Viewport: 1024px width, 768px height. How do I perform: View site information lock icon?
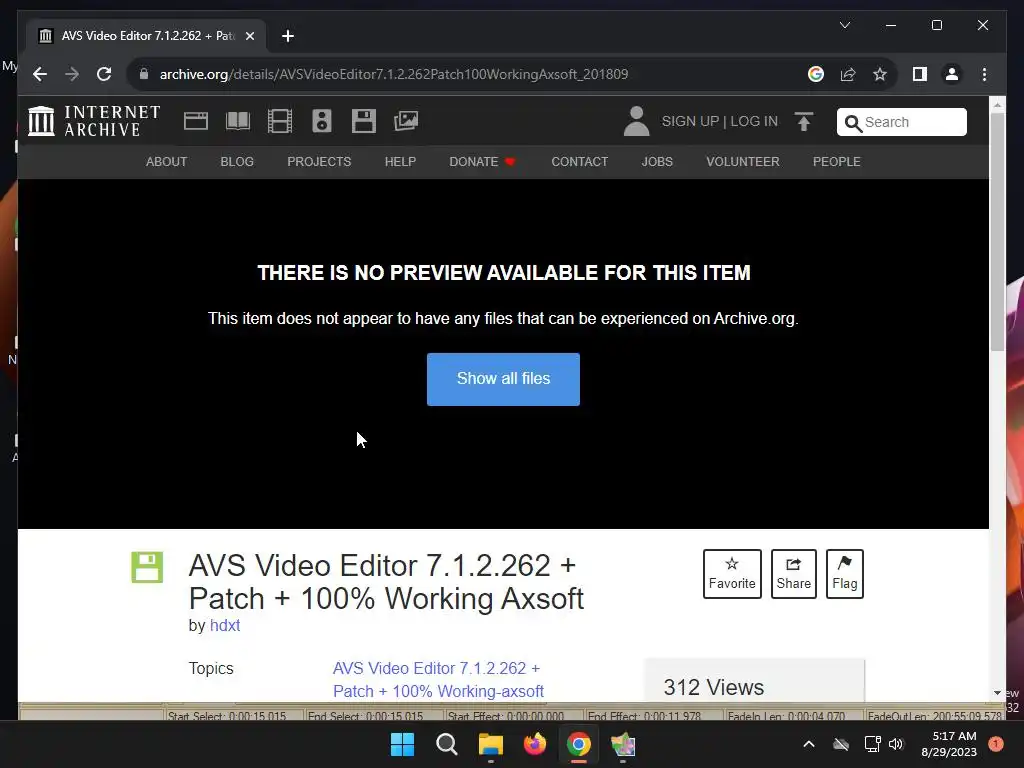click(144, 74)
